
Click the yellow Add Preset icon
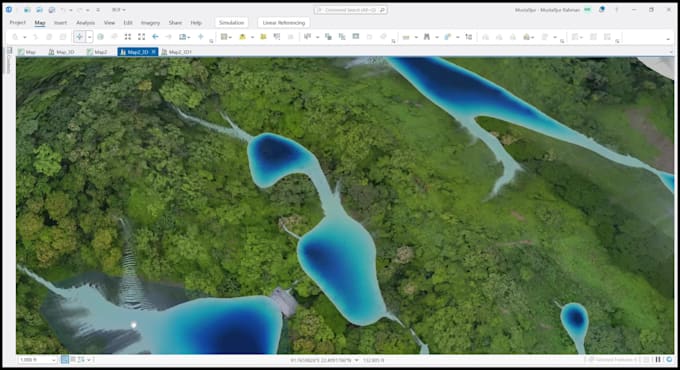(263, 37)
